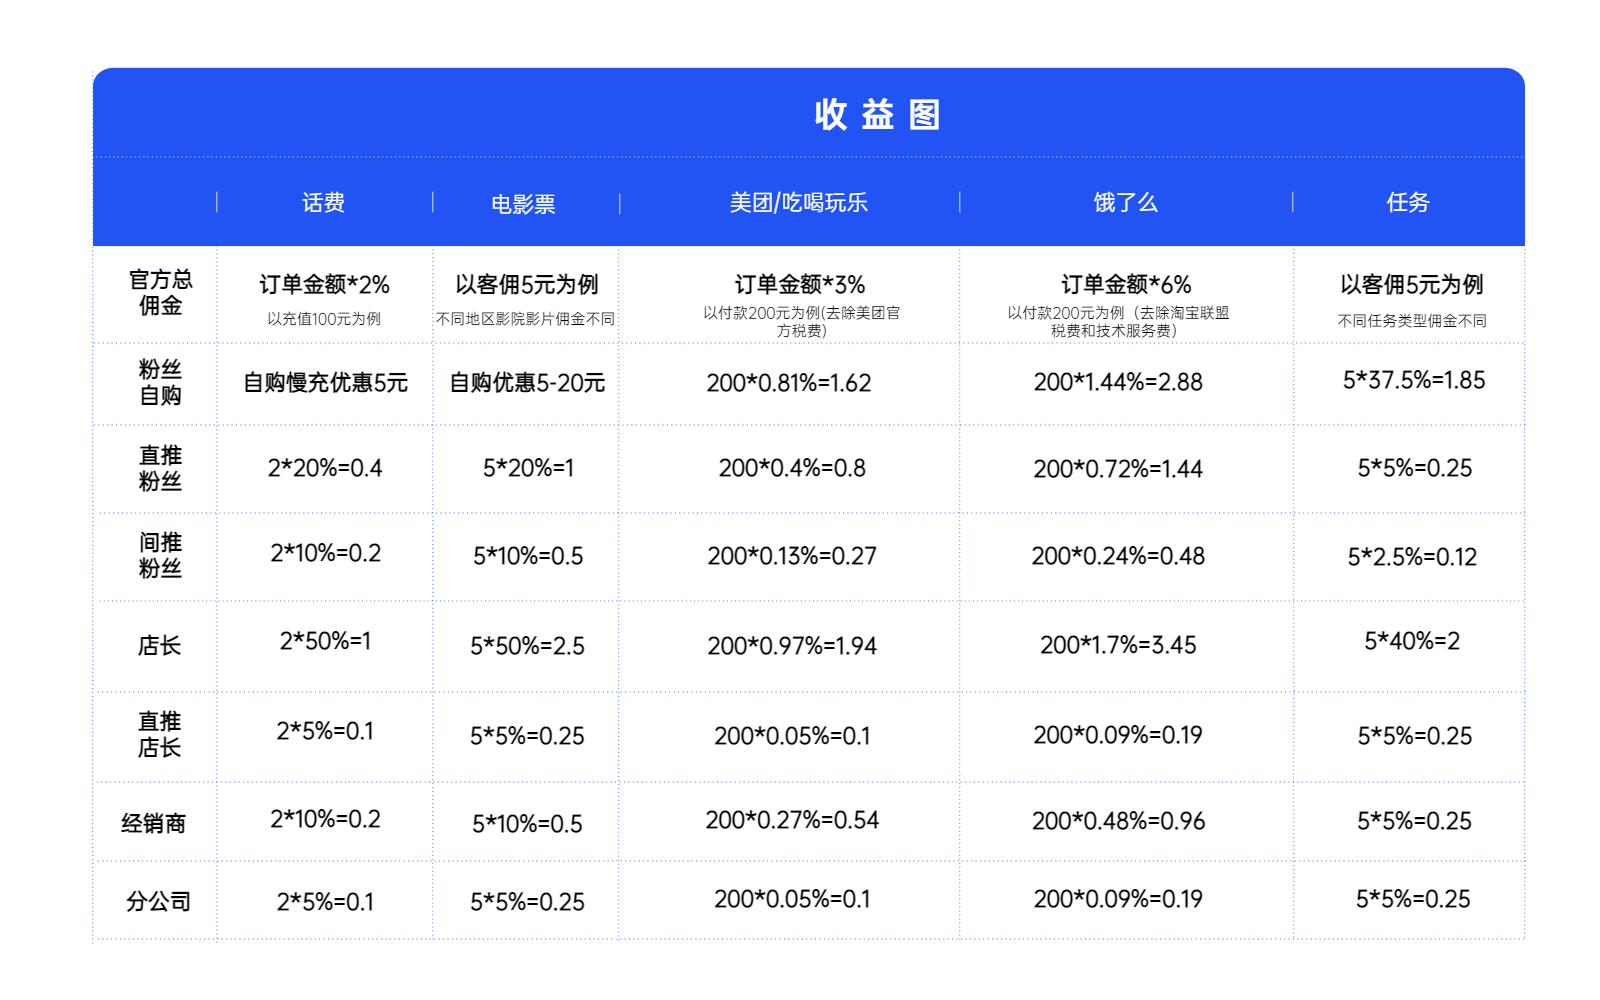The height and width of the screenshot is (1000, 1600).
Task: Select the 5*40%=2 cell
Action: pos(1412,641)
